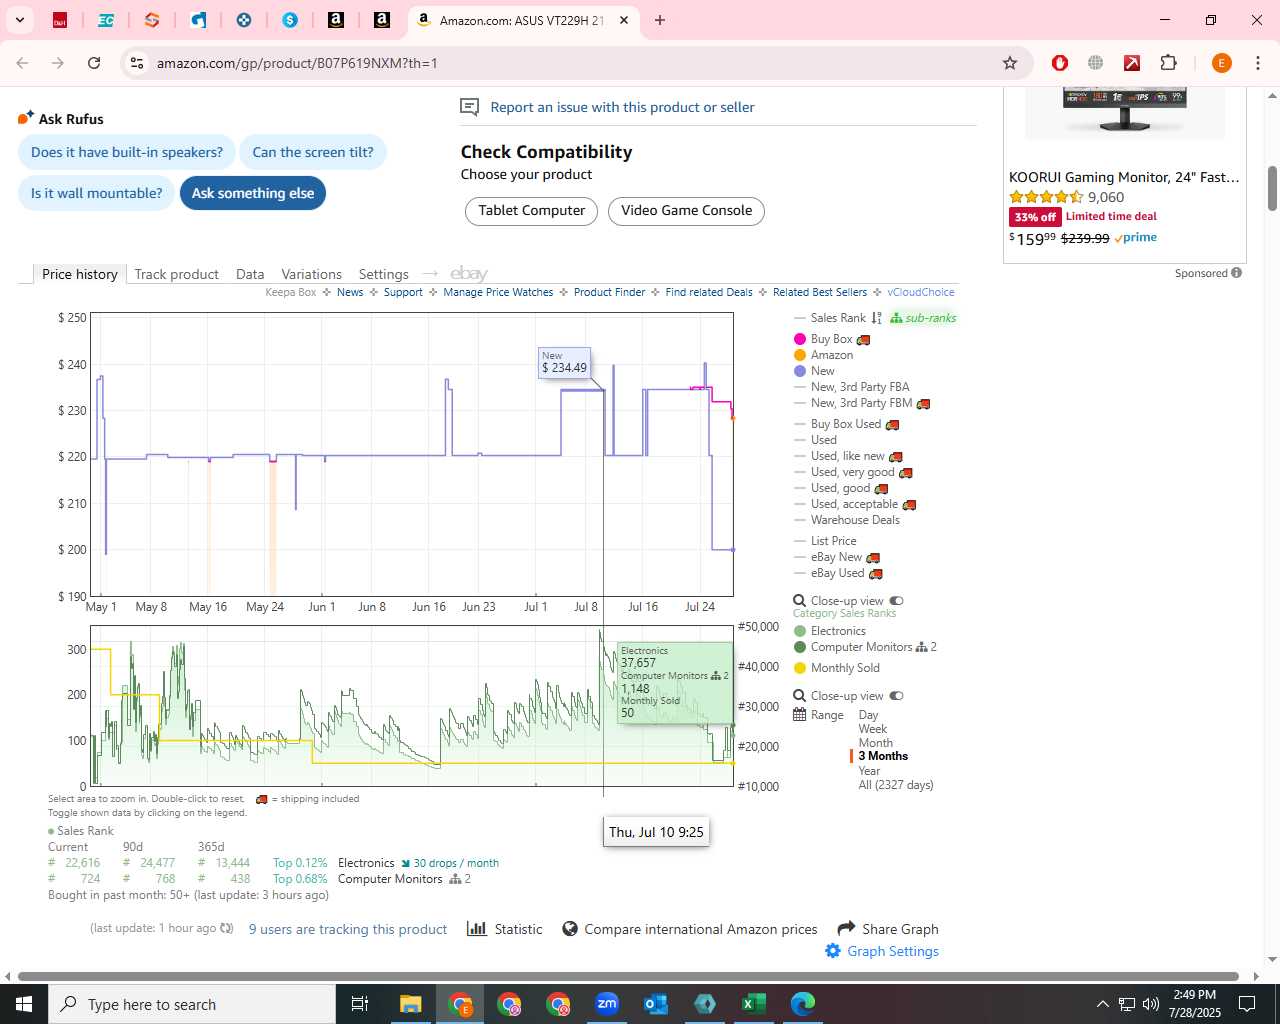Toggle the Monthly Sold legend entry
This screenshot has width=1280, height=1024.
pos(837,668)
